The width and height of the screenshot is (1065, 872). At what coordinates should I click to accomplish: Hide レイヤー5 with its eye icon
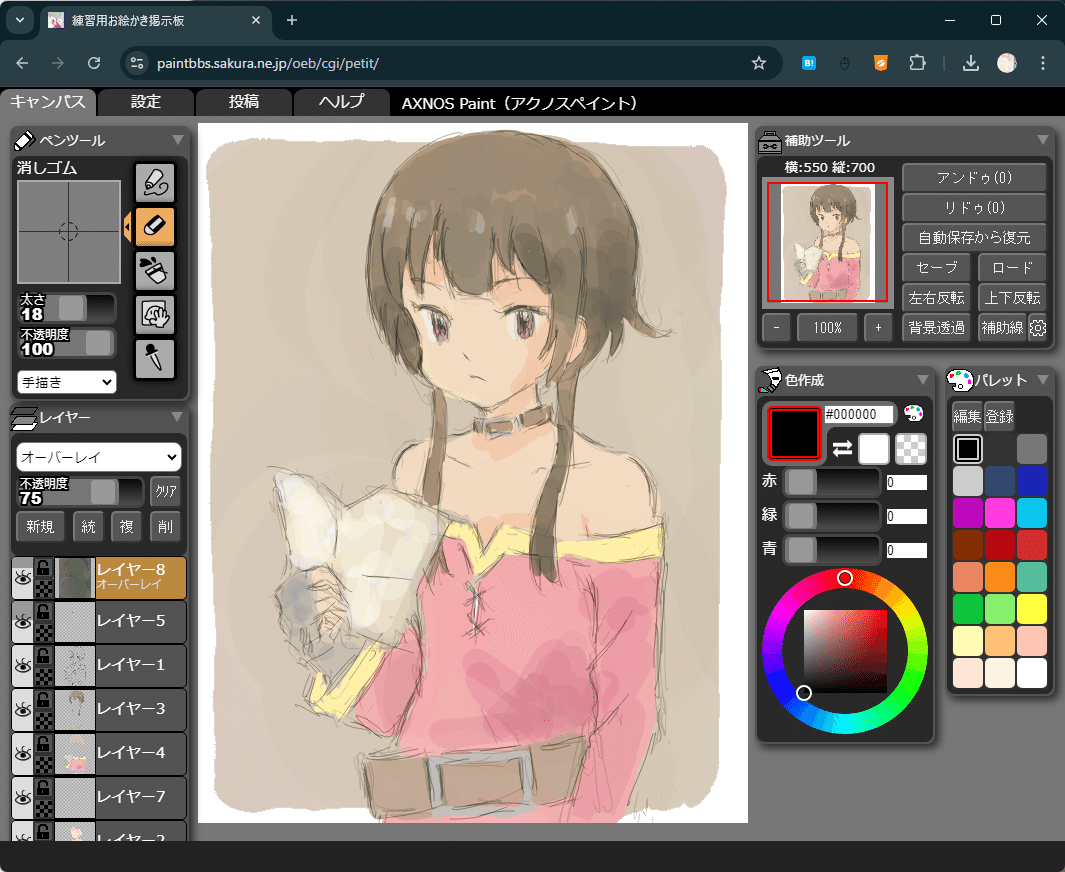coord(23,622)
